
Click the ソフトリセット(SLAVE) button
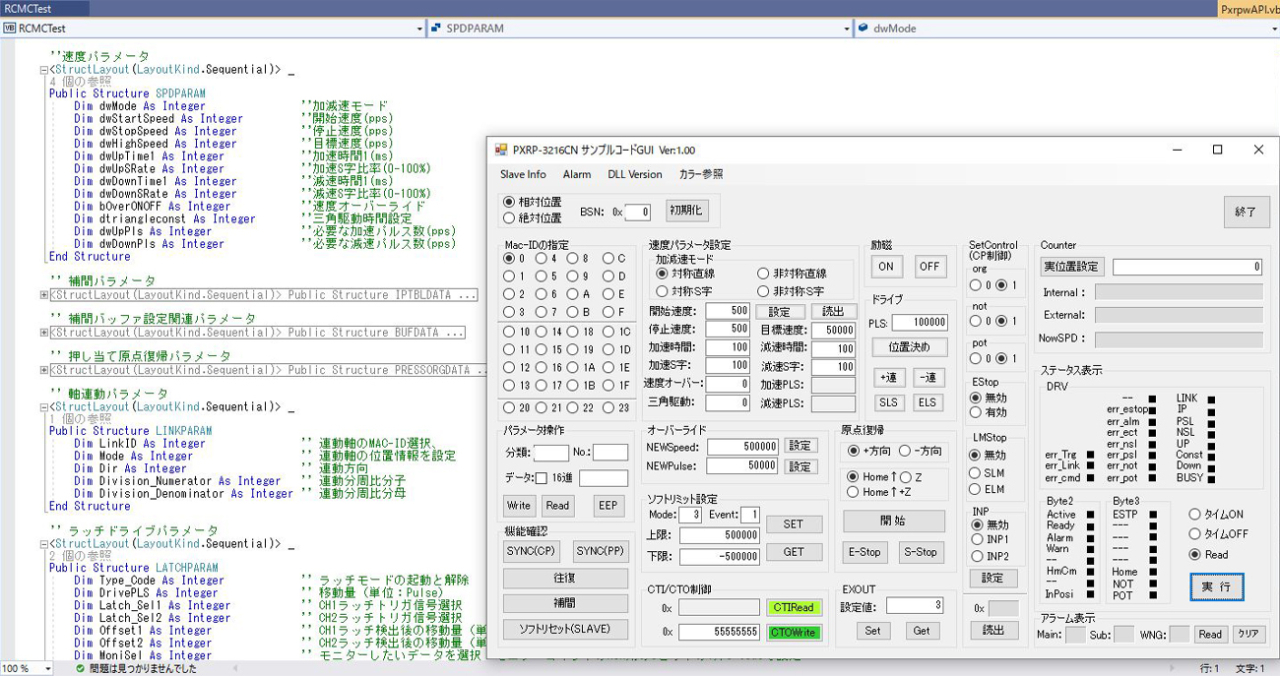(x=564, y=629)
